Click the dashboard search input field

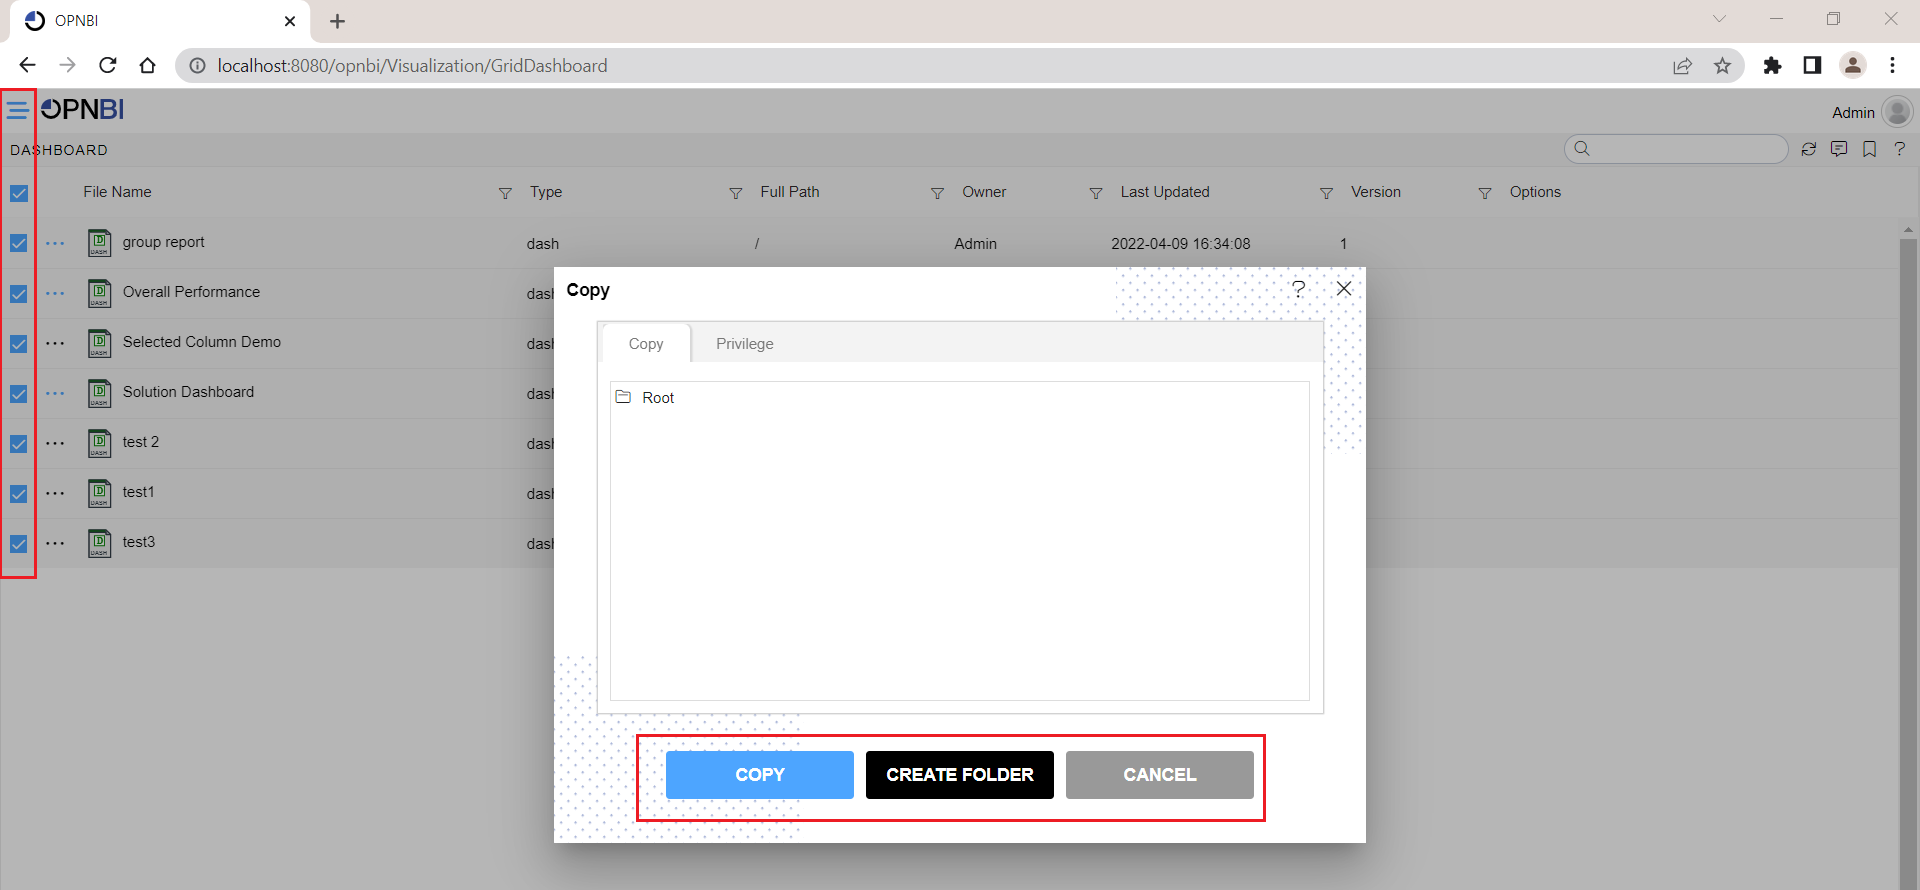click(x=1676, y=149)
